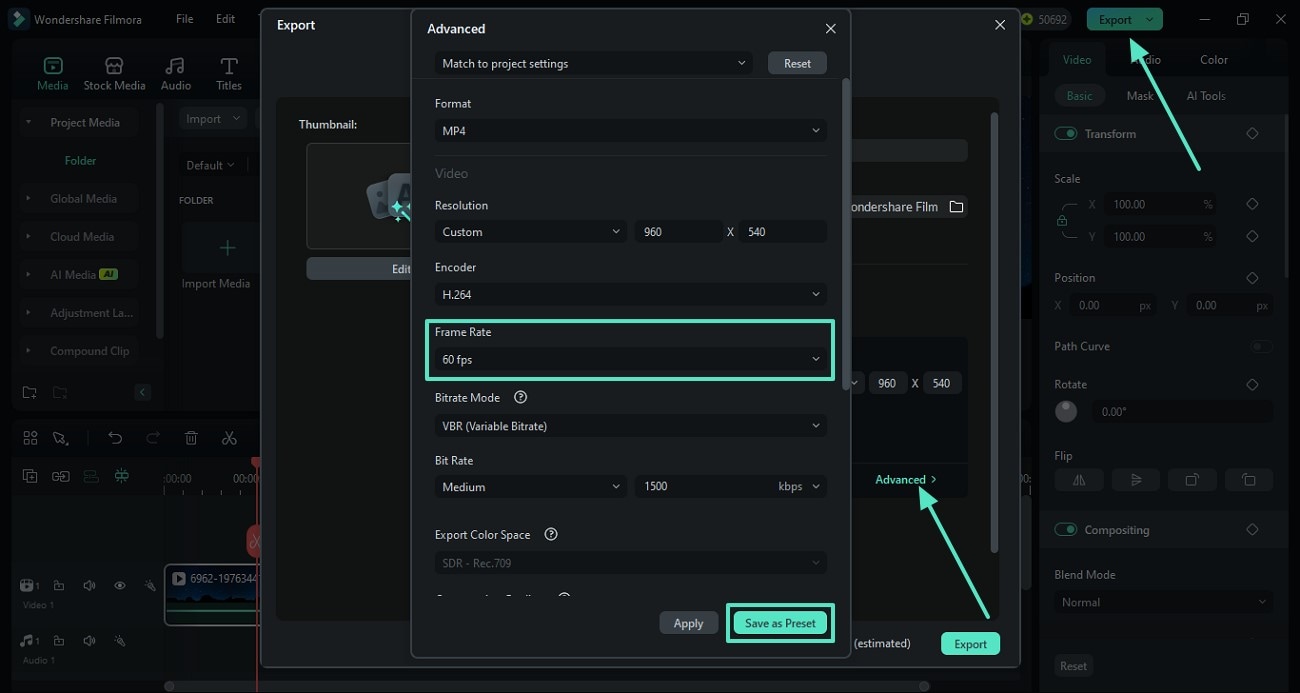Click Bitrate Mode help icon

click(x=520, y=397)
